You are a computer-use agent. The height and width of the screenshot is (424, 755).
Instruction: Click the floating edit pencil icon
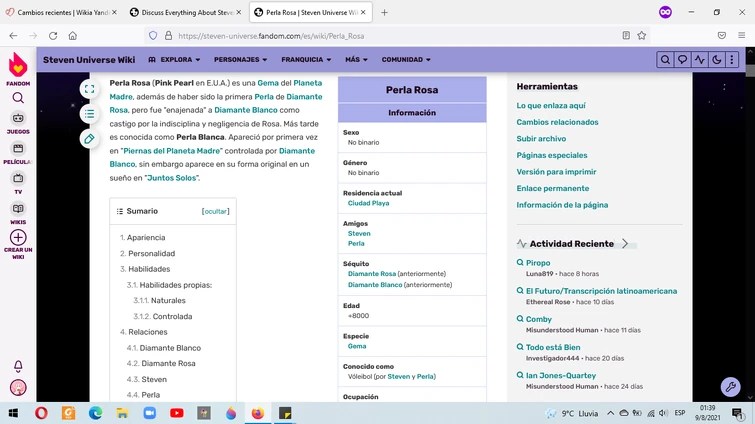89,139
